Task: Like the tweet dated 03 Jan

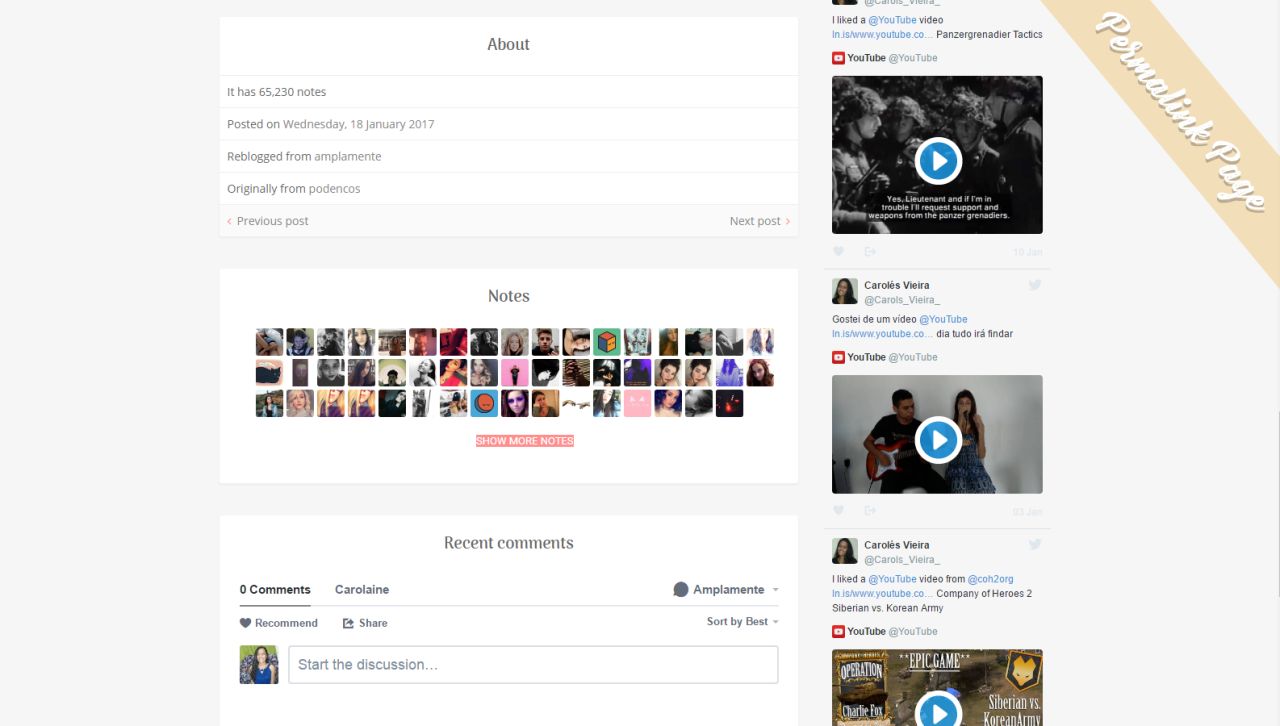Action: (x=839, y=511)
